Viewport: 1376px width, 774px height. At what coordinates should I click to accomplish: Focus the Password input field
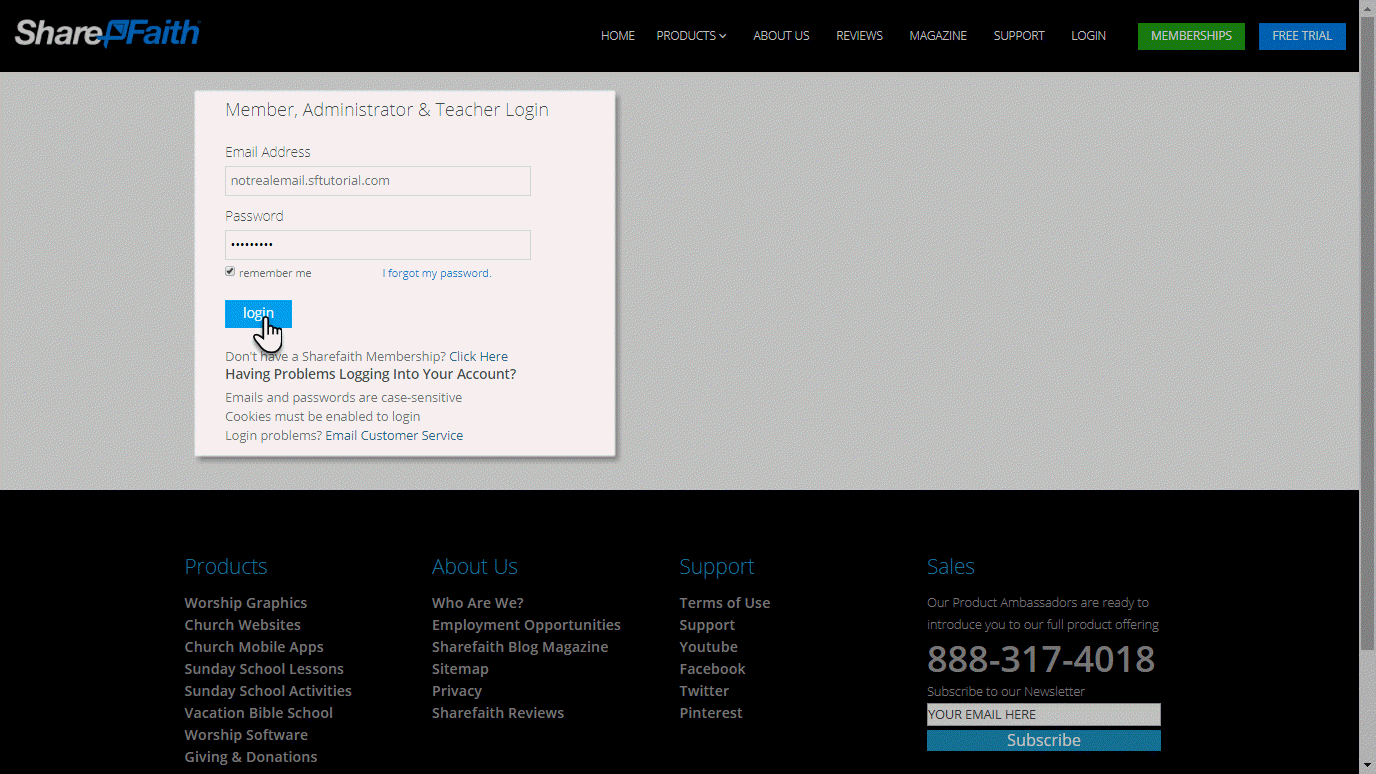click(378, 245)
